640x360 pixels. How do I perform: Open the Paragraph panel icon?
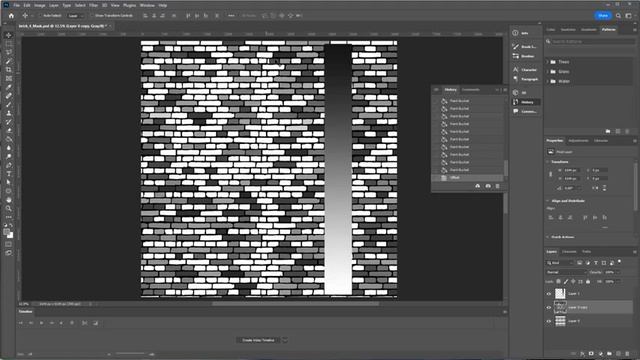point(515,79)
